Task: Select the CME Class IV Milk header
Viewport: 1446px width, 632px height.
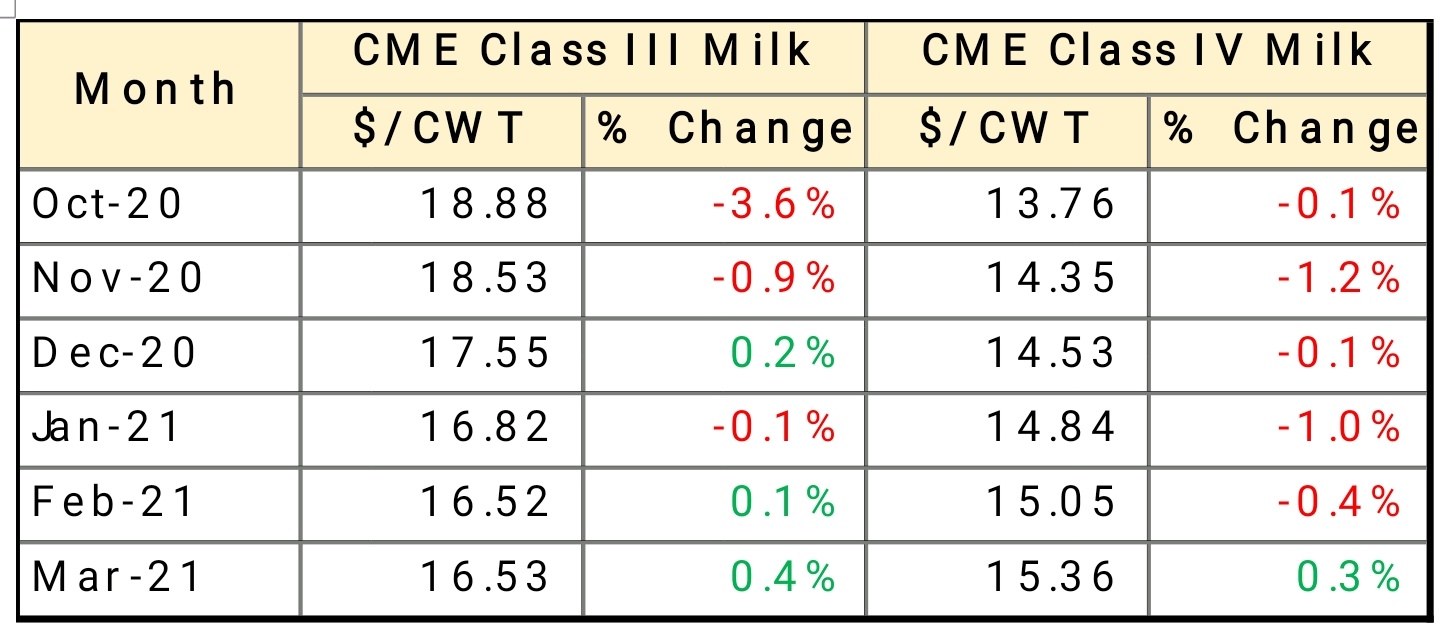Action: tap(1146, 51)
